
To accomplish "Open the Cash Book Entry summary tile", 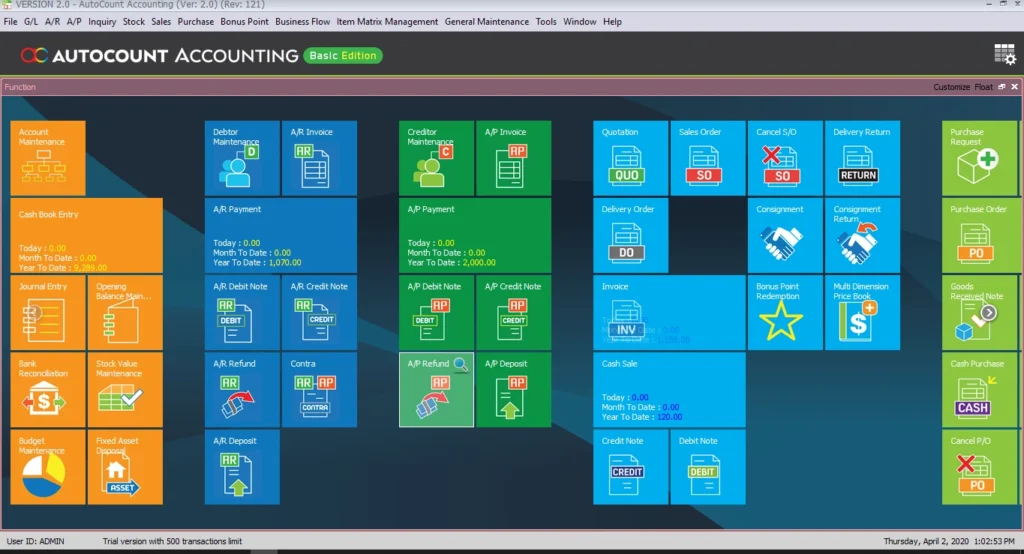I will click(x=86, y=235).
